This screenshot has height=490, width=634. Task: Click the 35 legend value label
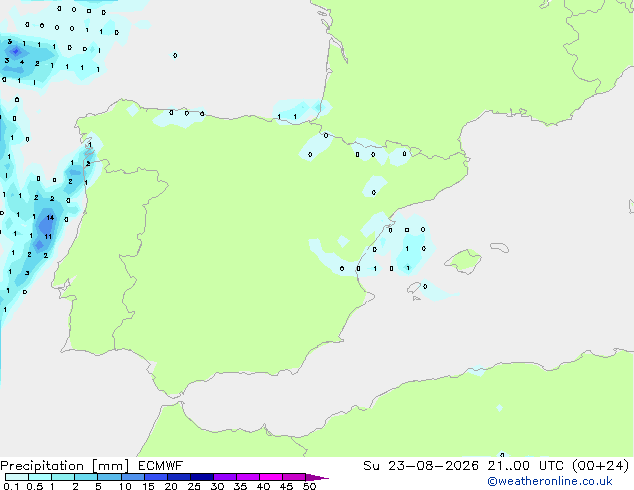[x=240, y=486]
